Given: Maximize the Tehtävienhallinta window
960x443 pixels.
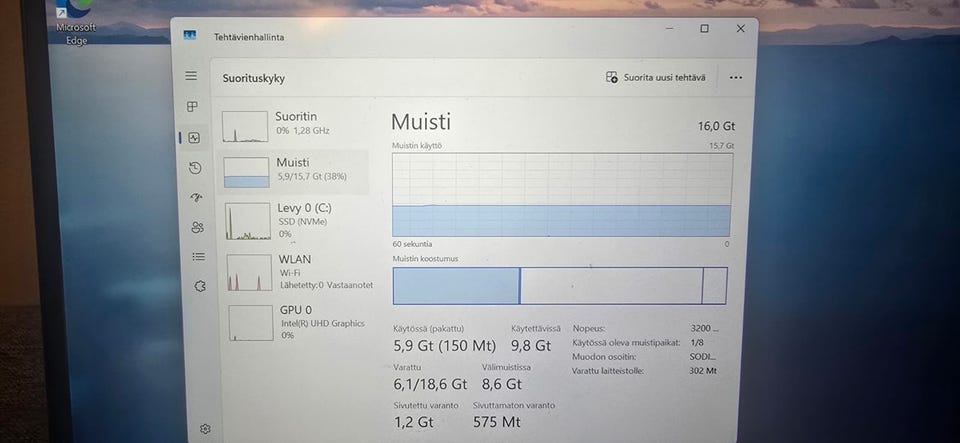Looking at the screenshot, I should coord(705,29).
